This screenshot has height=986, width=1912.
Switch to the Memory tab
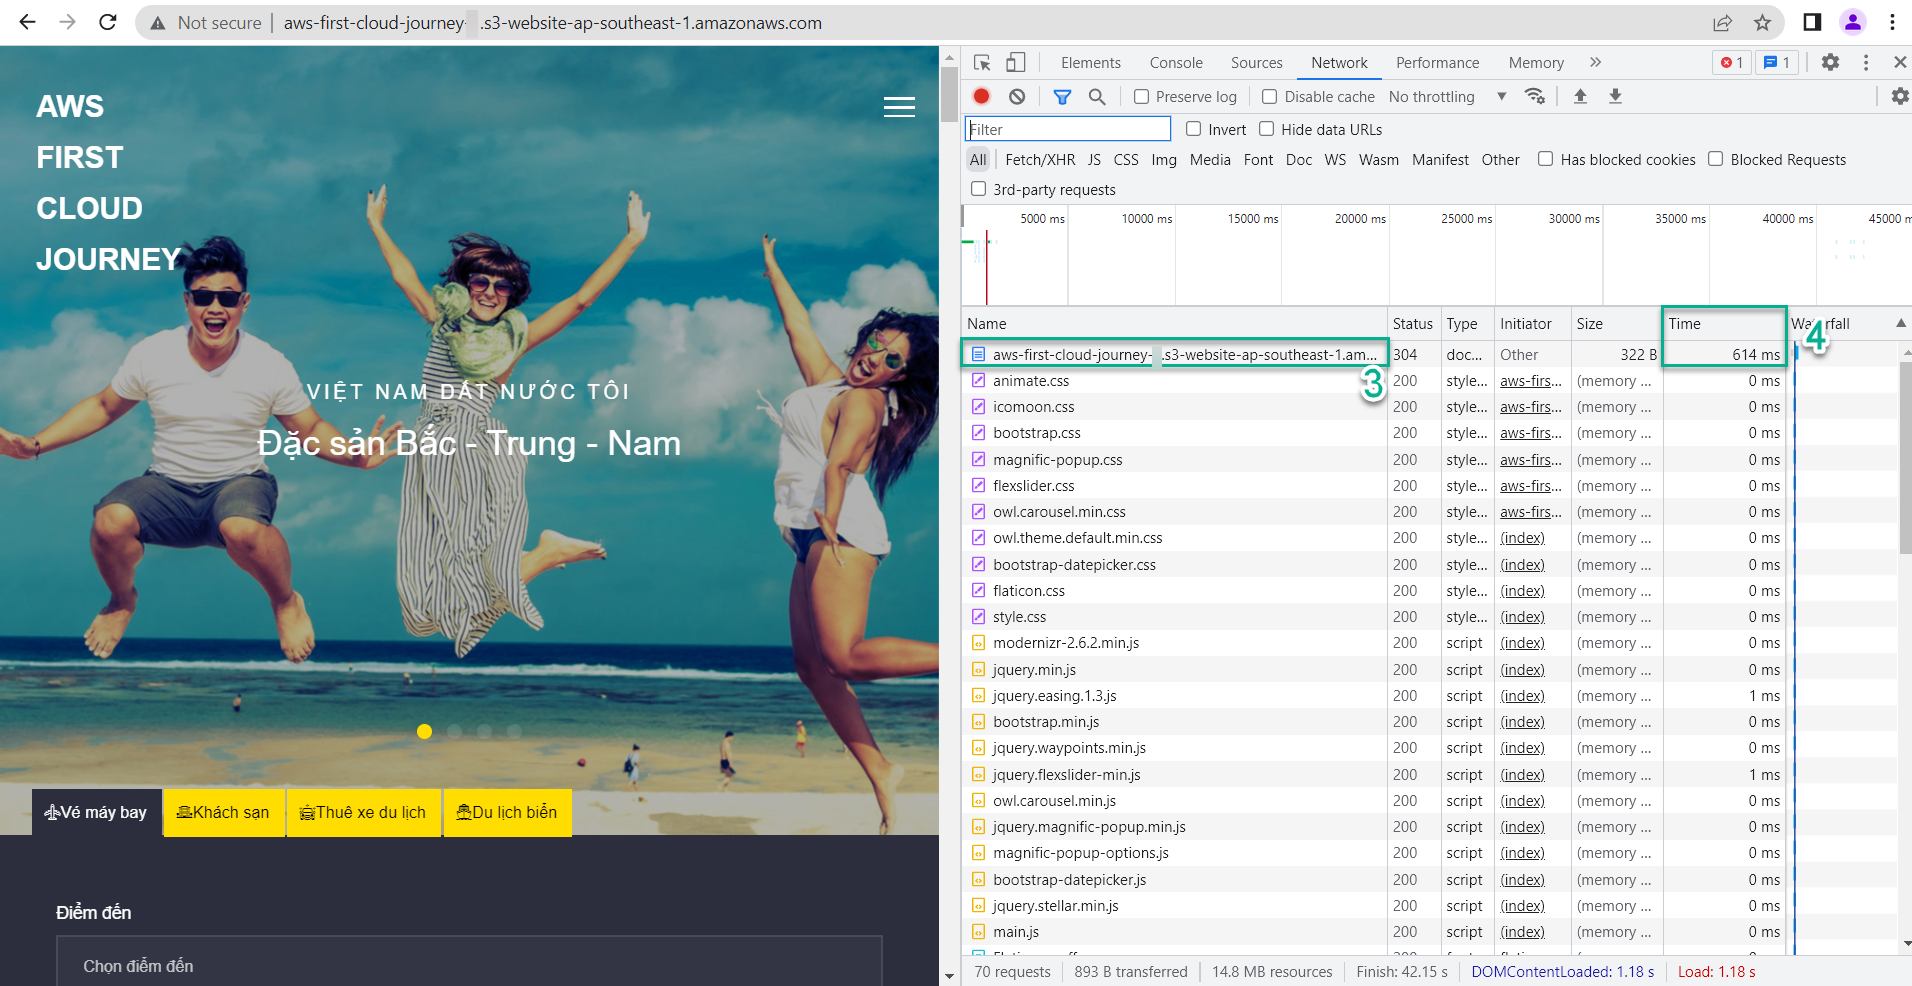1536,62
